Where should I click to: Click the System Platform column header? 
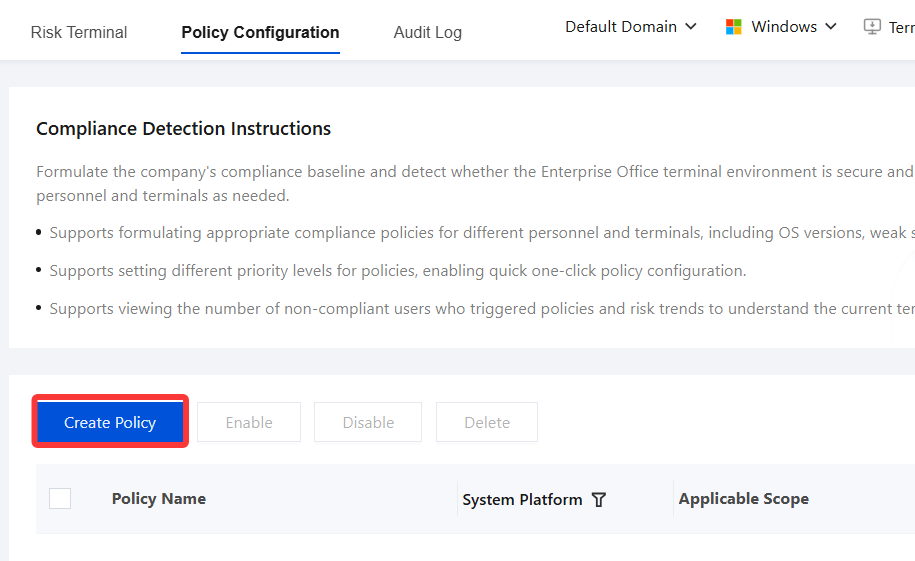pos(522,500)
